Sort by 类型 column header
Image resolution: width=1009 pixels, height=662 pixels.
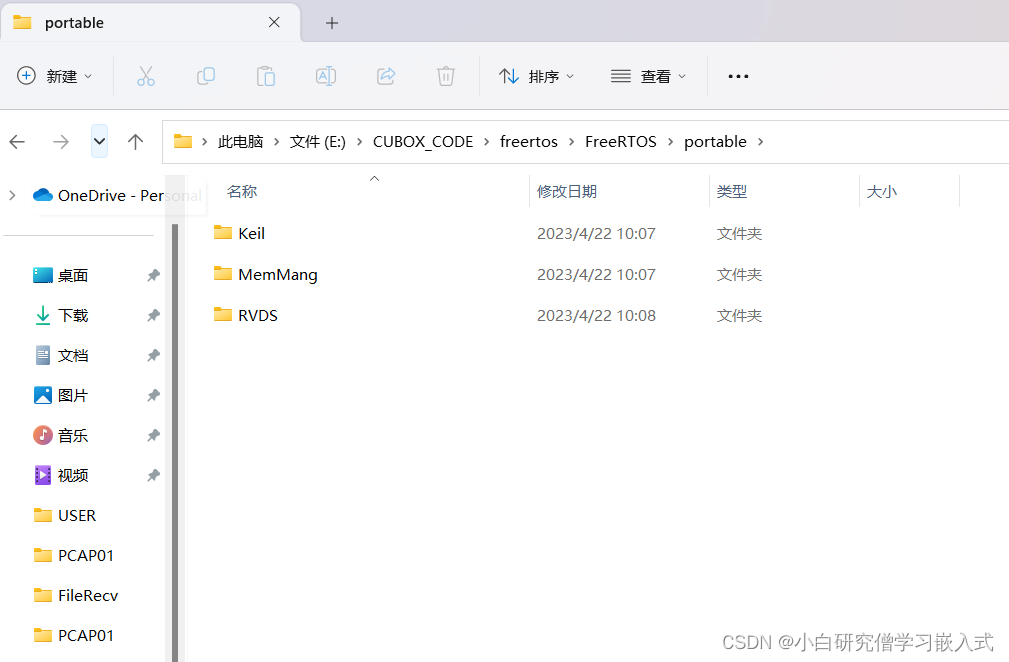(732, 191)
